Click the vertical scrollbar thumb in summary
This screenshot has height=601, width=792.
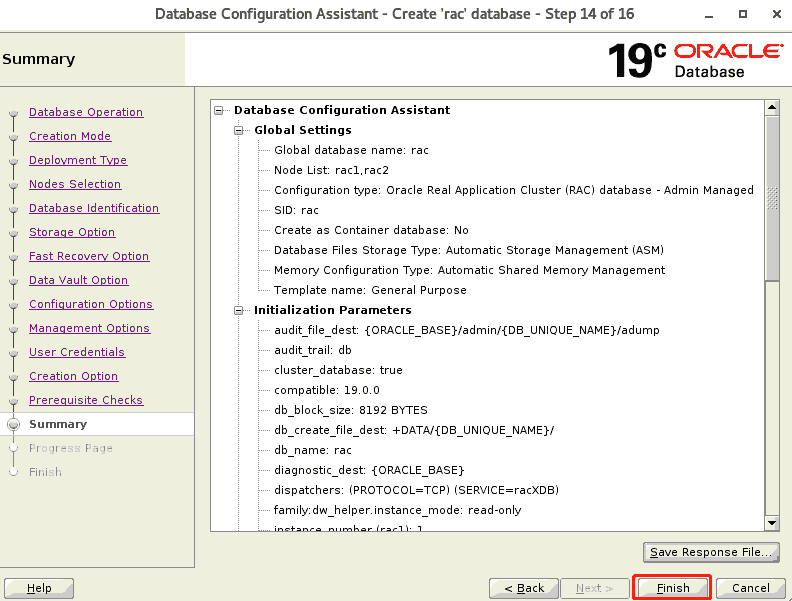coord(772,198)
